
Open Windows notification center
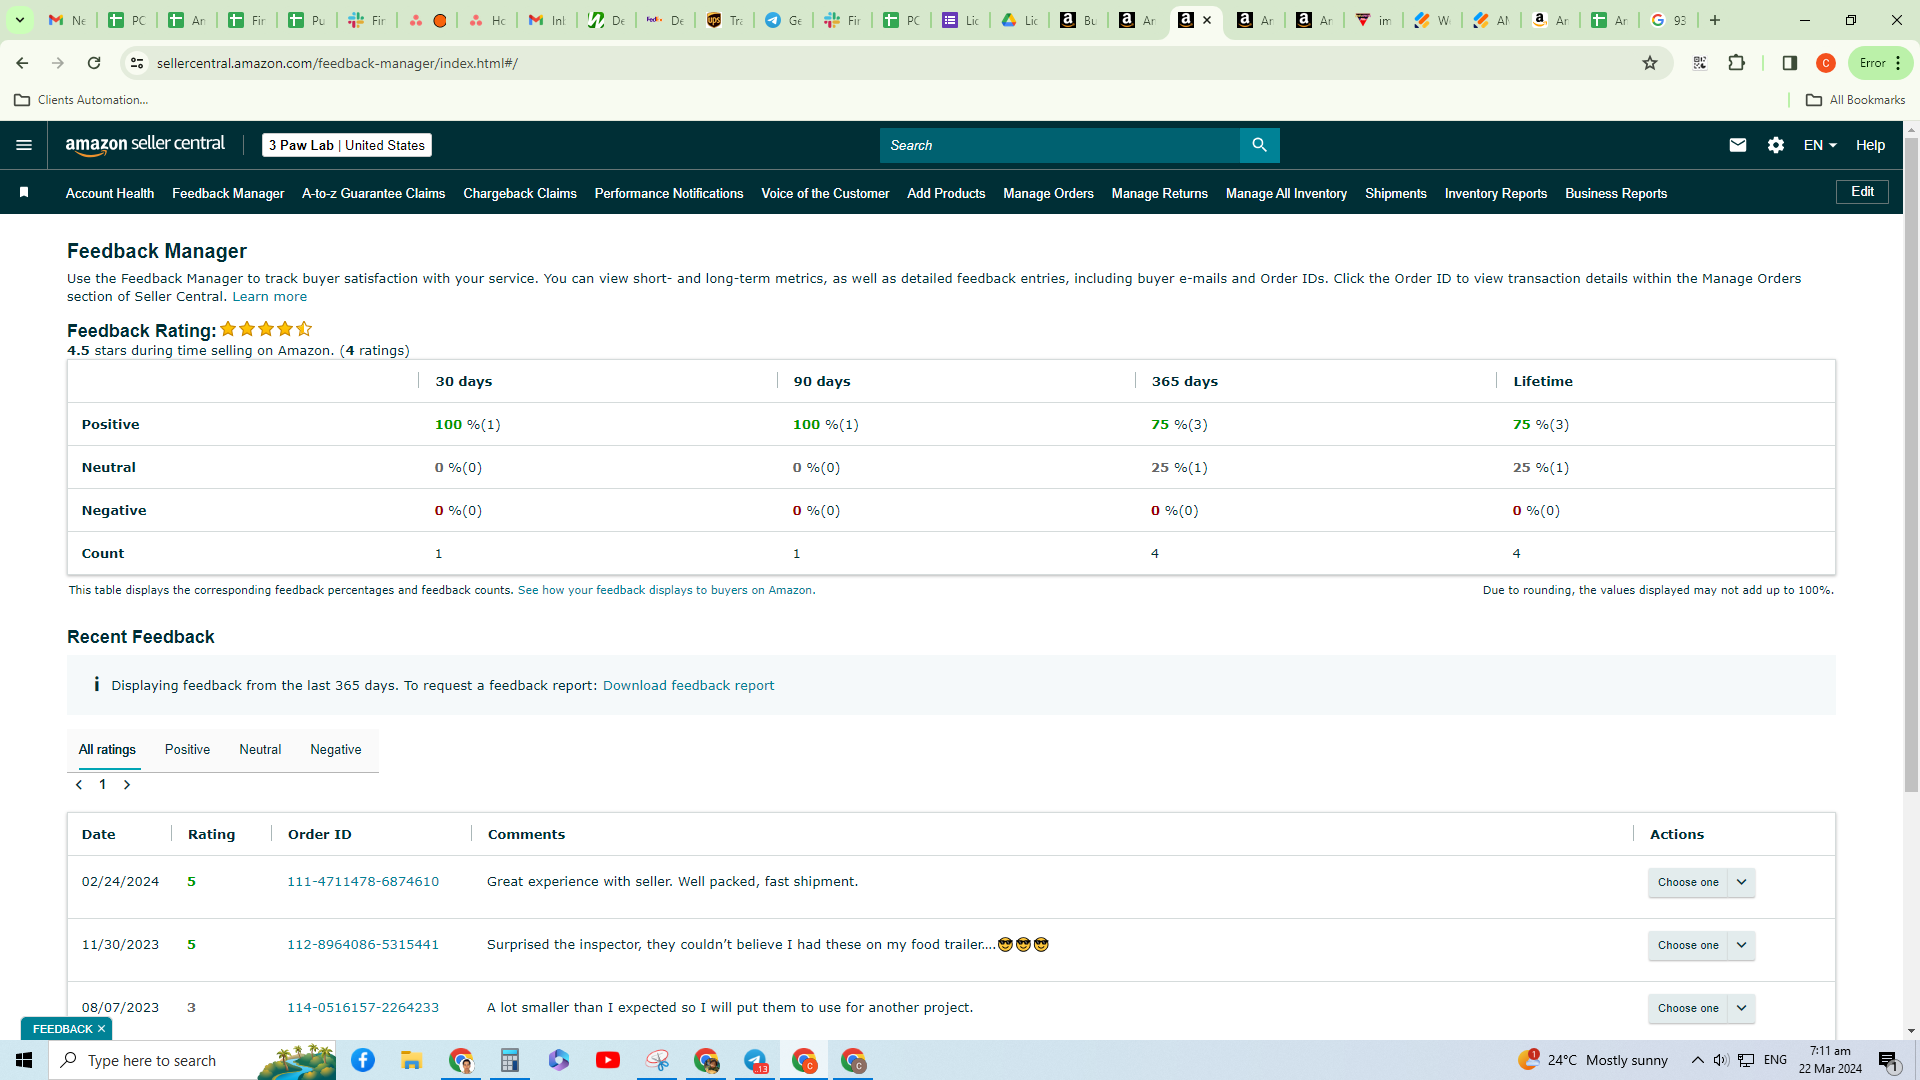click(1889, 1060)
